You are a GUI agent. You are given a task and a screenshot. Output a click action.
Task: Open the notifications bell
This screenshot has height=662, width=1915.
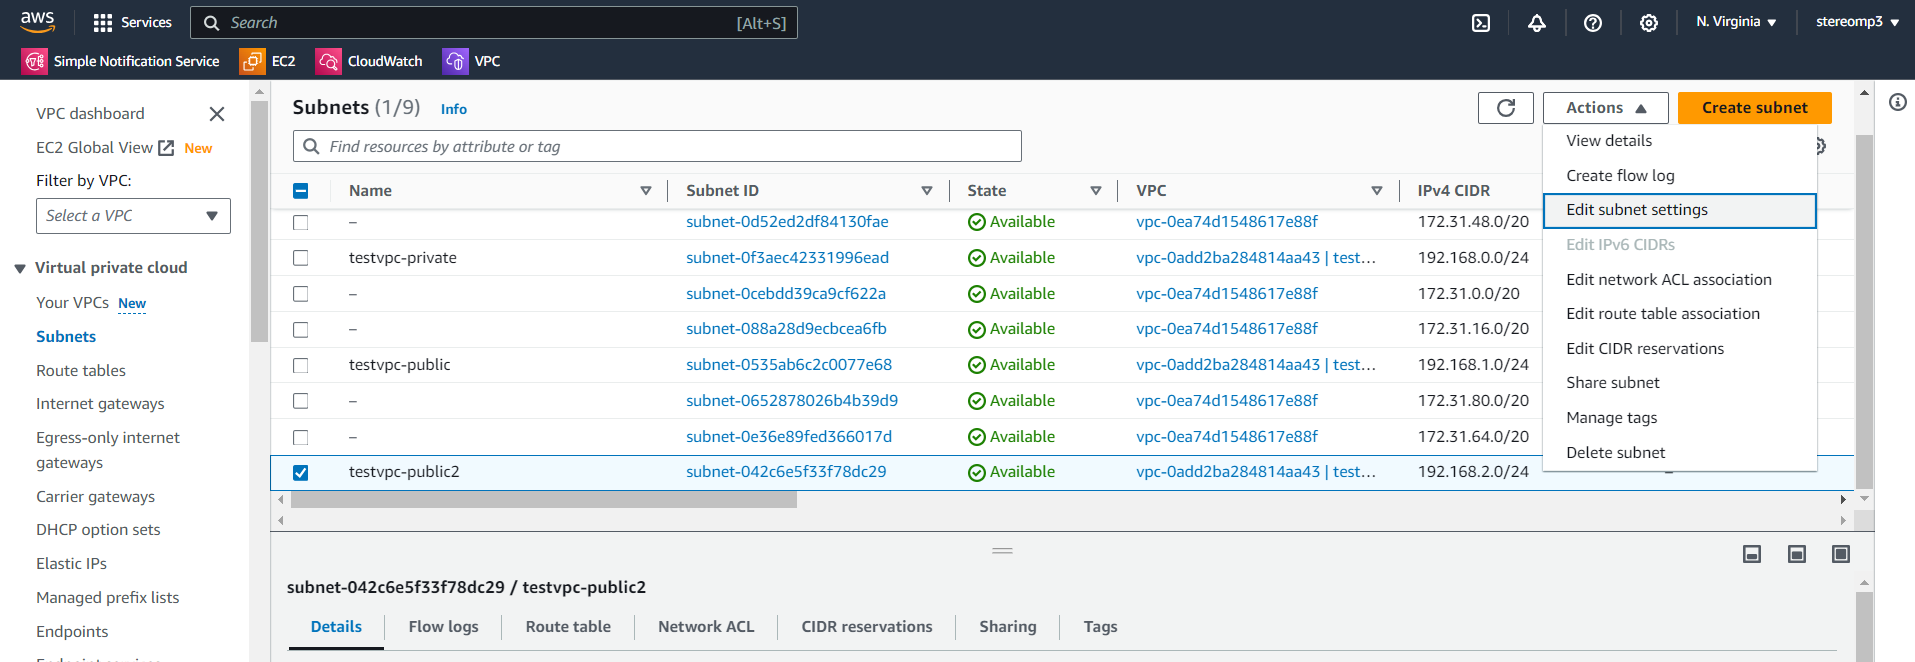1537,22
